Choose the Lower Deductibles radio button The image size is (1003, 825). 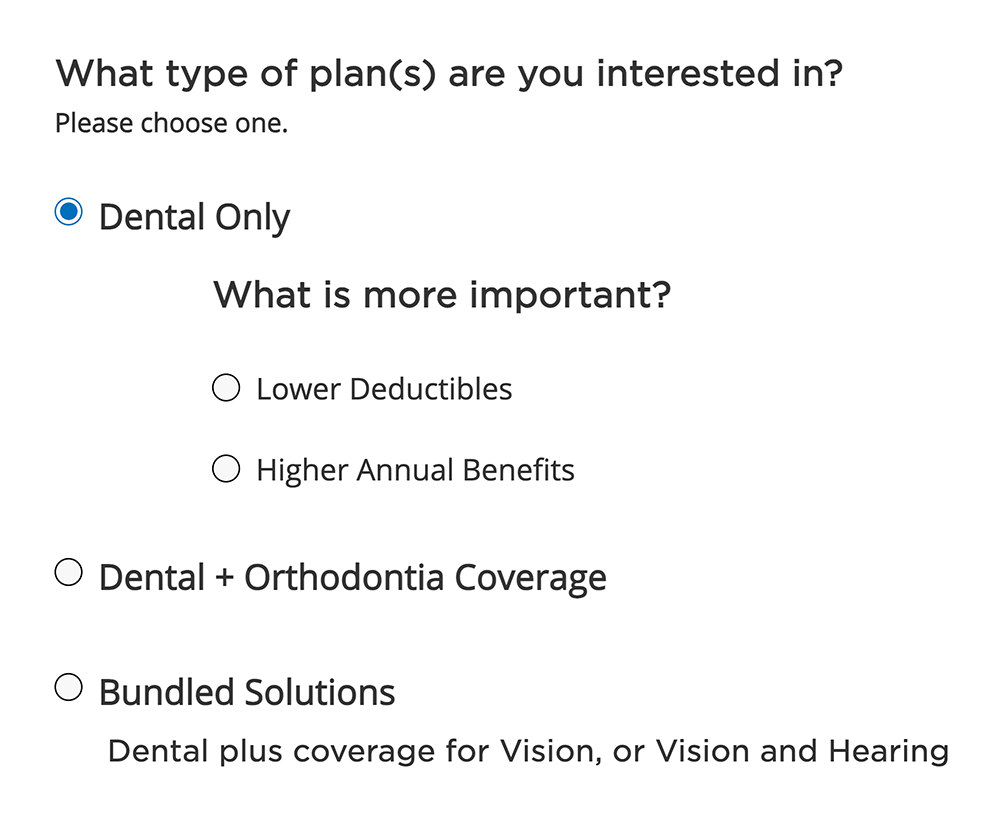227,388
